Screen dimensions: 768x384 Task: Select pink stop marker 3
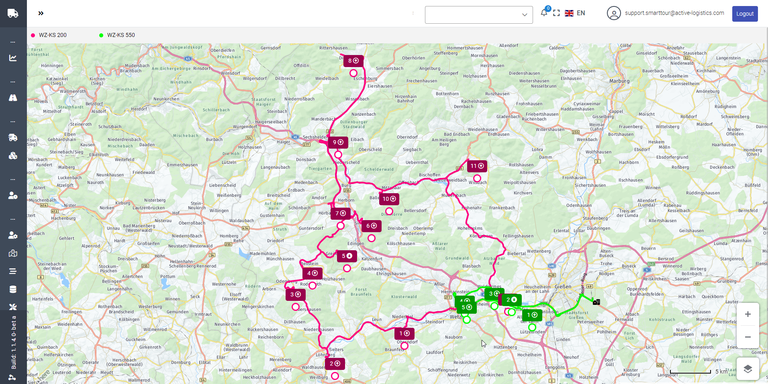click(x=296, y=294)
